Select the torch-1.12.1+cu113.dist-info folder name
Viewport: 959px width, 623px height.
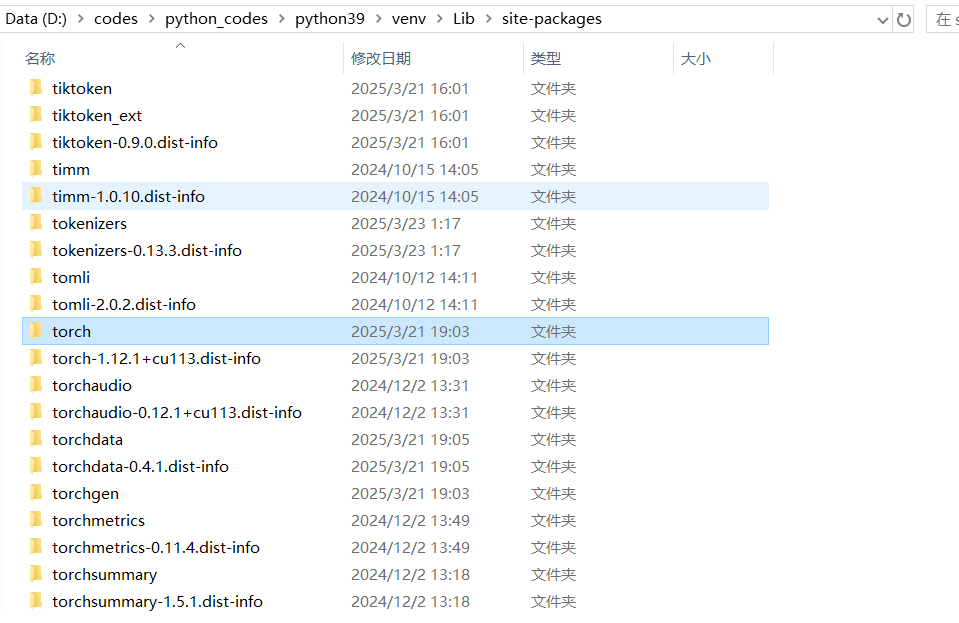point(156,358)
